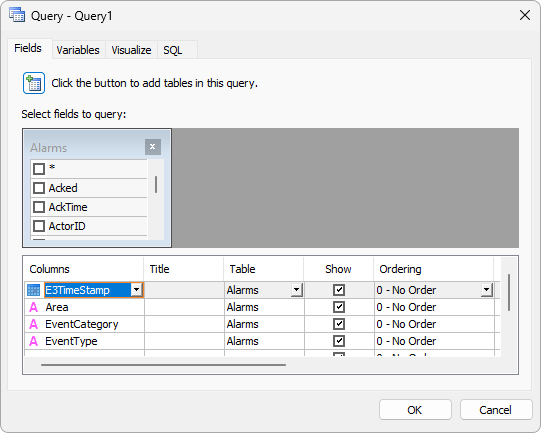Click Table cell Alarms in EventType row
The image size is (541, 433).
tap(264, 341)
